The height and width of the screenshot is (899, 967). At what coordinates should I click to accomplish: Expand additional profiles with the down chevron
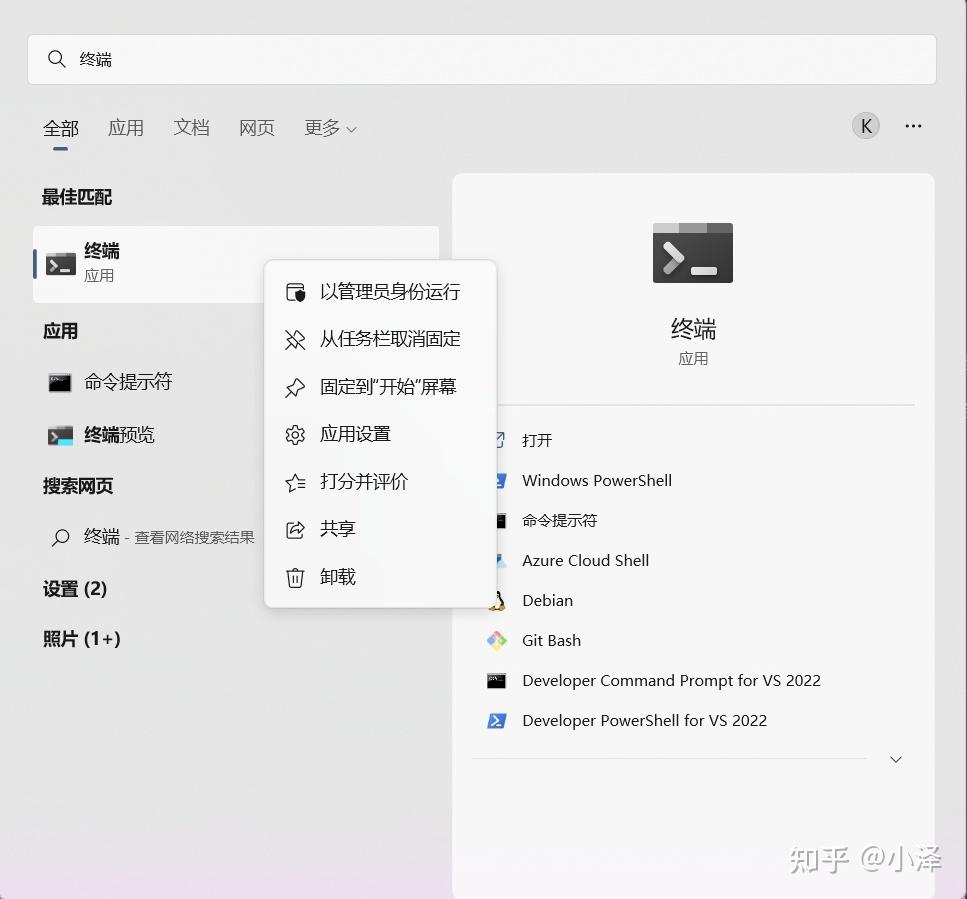coord(895,759)
